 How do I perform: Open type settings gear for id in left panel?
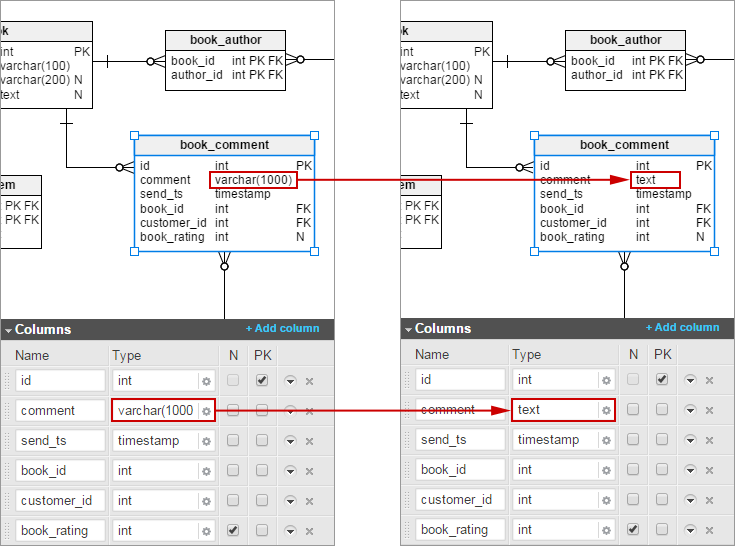pyautogui.click(x=206, y=381)
